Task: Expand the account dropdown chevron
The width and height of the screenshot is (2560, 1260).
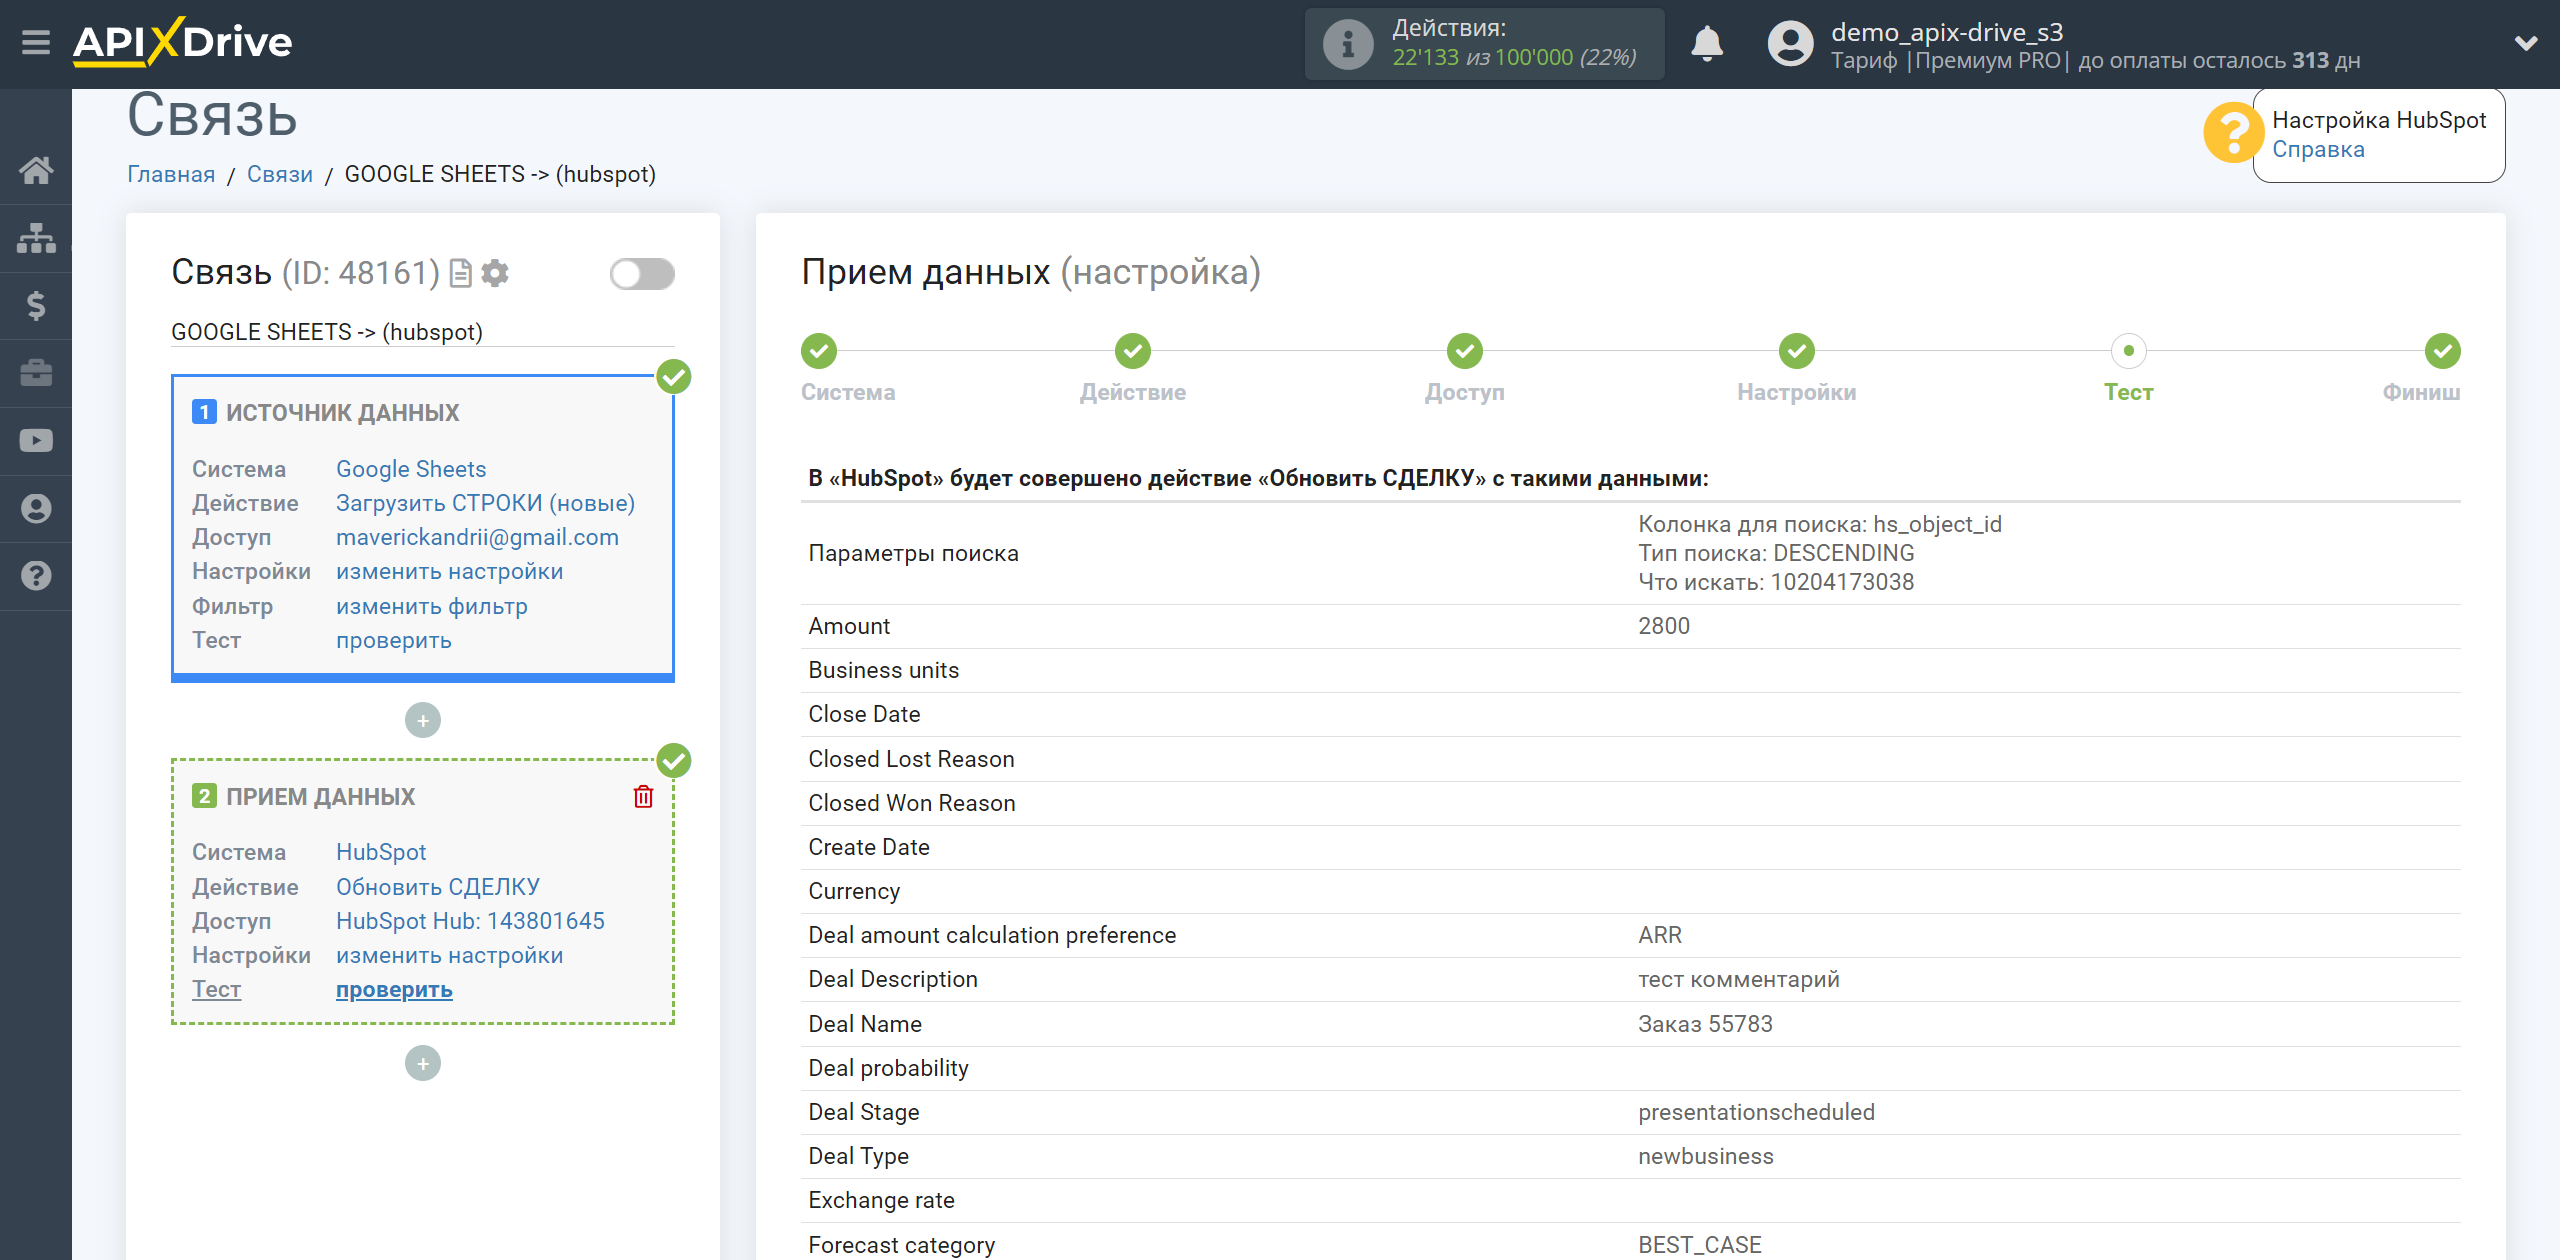Action: point(2526,43)
